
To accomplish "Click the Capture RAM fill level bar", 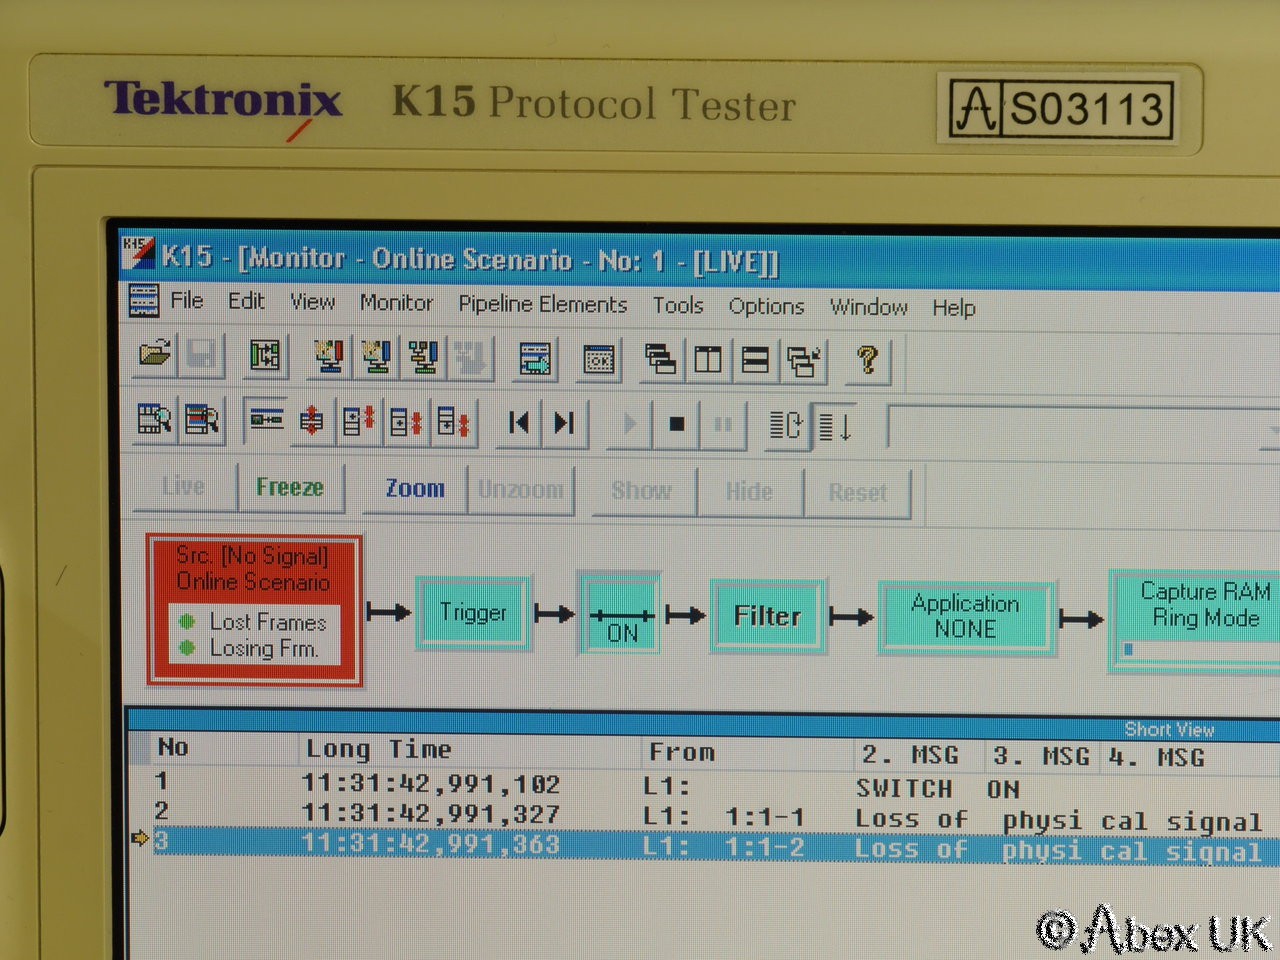I will tap(1200, 650).
